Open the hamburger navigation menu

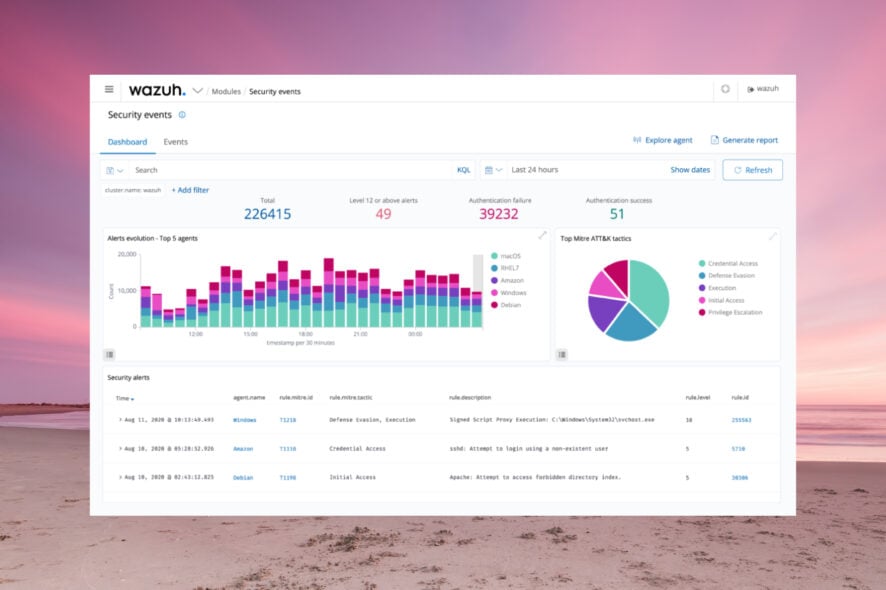point(109,89)
